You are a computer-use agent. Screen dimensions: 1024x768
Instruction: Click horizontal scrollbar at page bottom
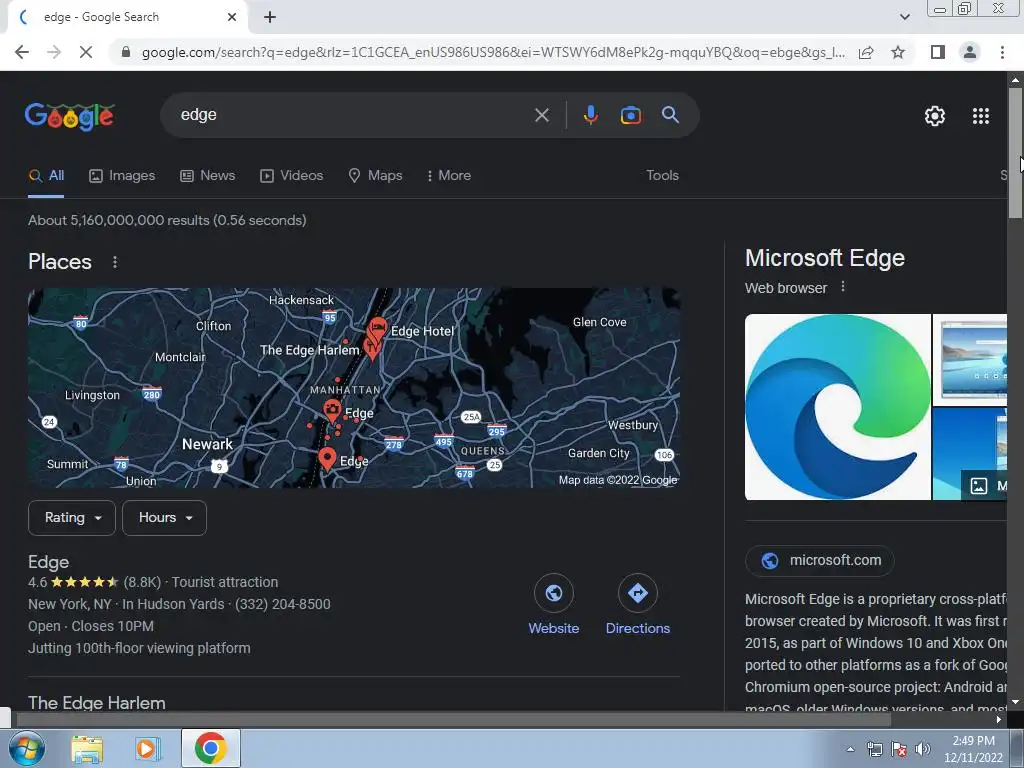point(454,719)
